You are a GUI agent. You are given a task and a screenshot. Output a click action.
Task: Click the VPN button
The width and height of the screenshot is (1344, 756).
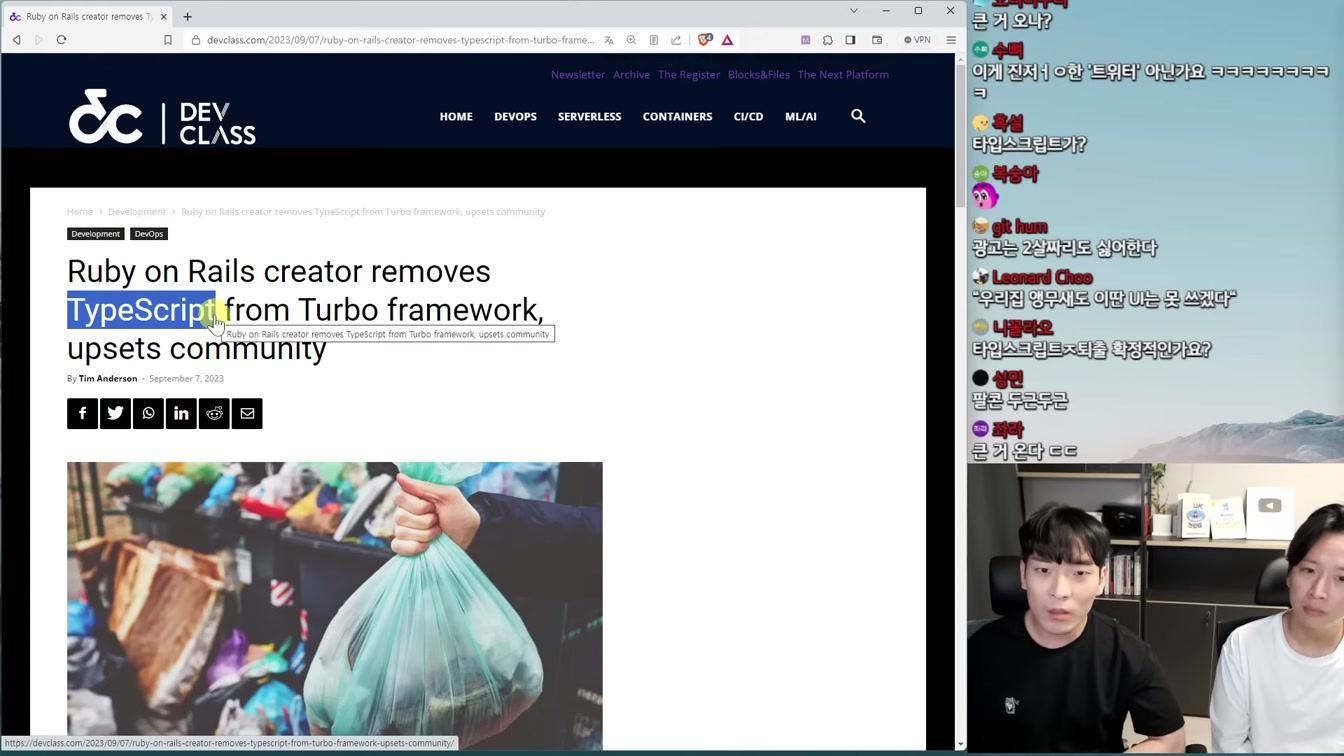[917, 40]
